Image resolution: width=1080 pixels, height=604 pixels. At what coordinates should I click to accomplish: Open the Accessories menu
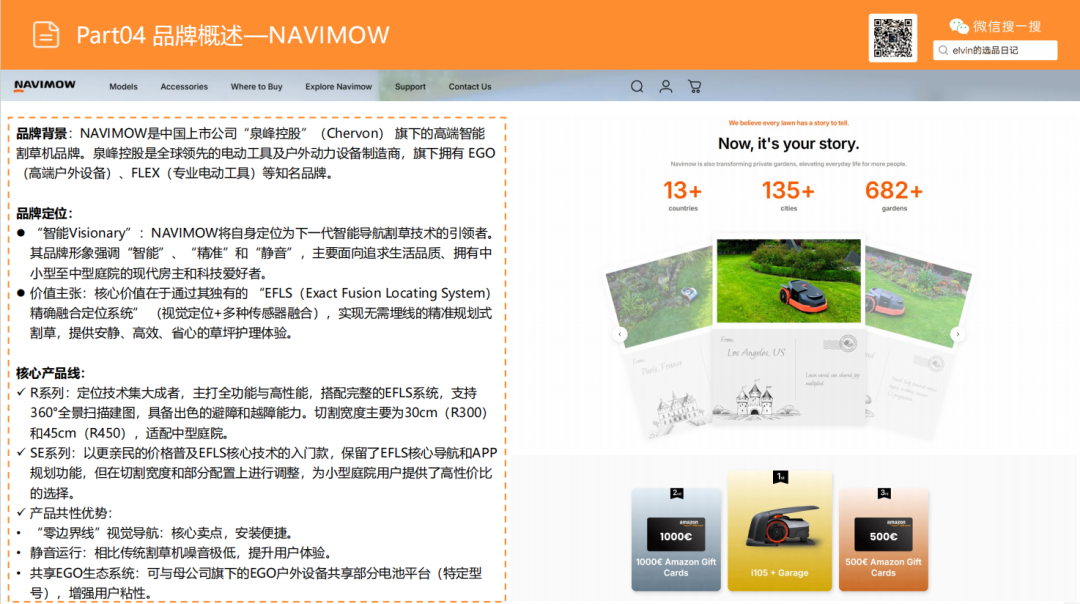click(x=184, y=87)
